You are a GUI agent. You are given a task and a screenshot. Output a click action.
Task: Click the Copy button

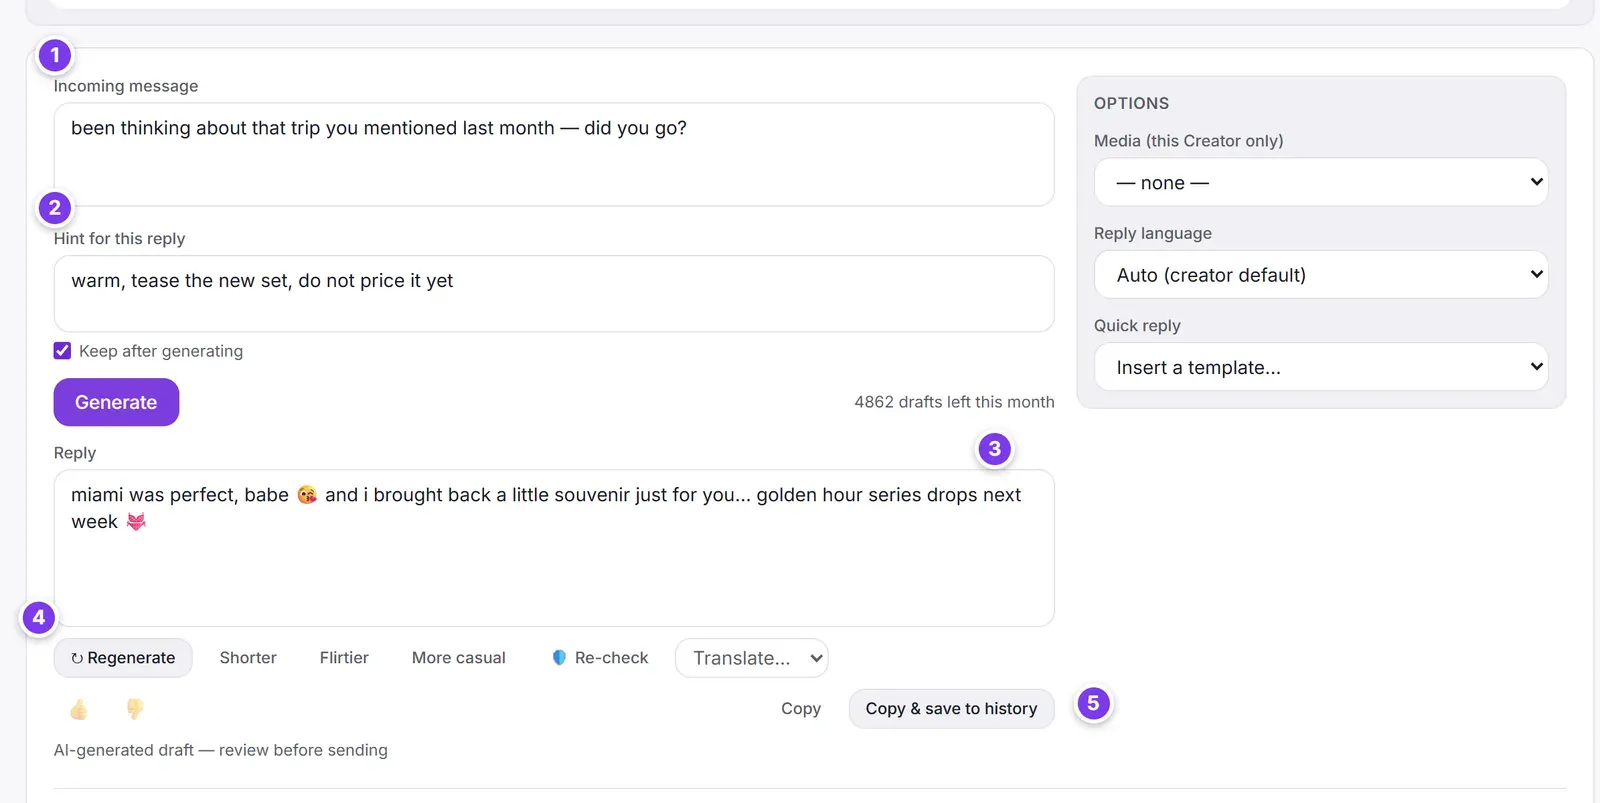tap(801, 709)
